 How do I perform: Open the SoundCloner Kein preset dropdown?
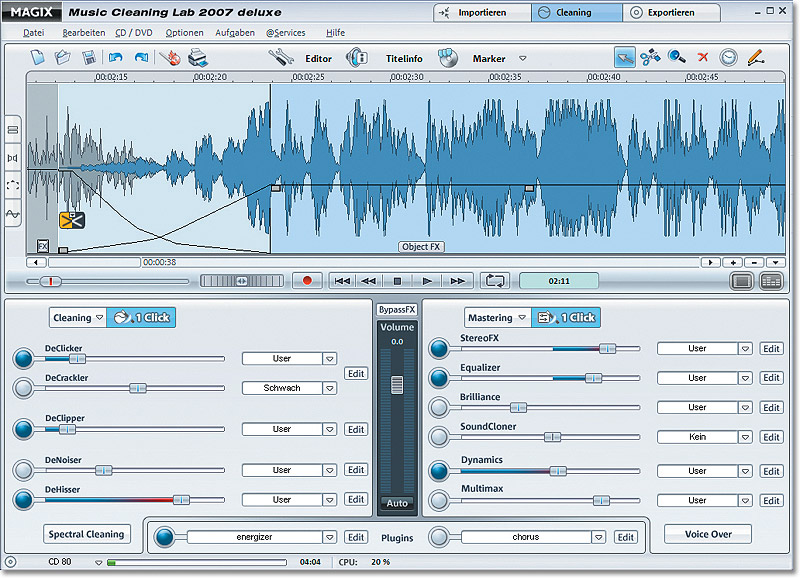[x=744, y=437]
